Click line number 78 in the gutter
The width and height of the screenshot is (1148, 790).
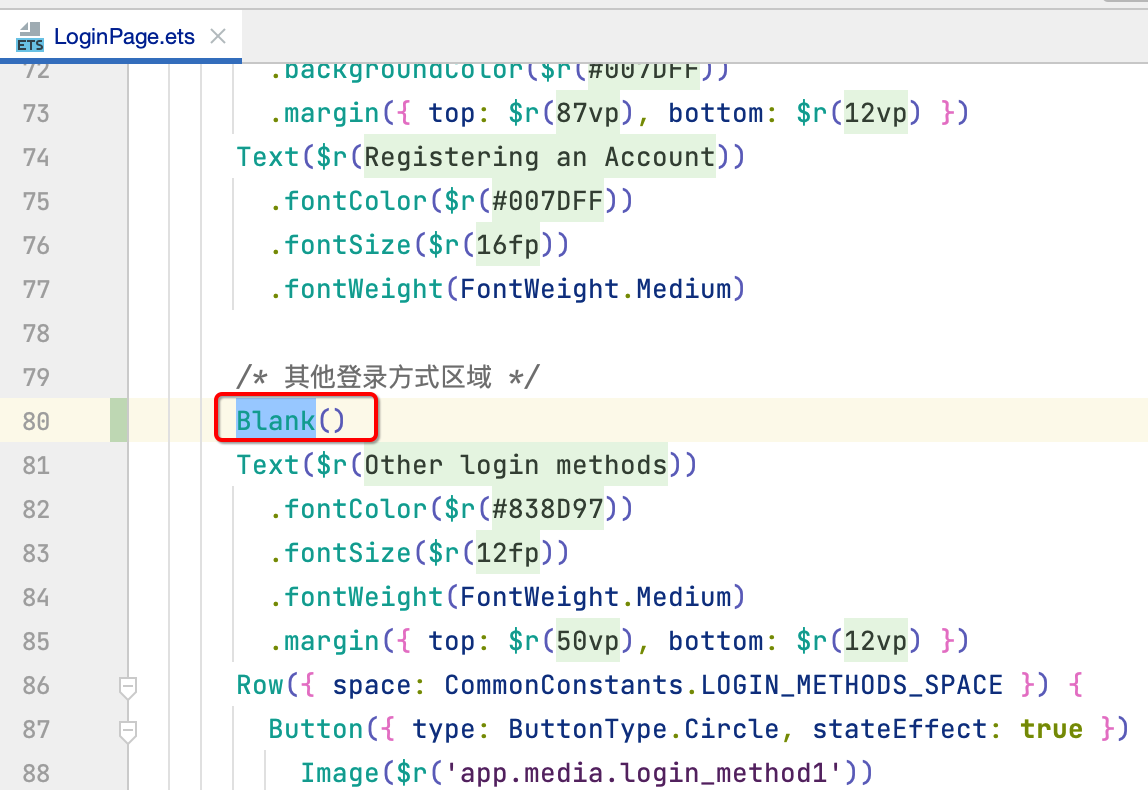click(36, 333)
